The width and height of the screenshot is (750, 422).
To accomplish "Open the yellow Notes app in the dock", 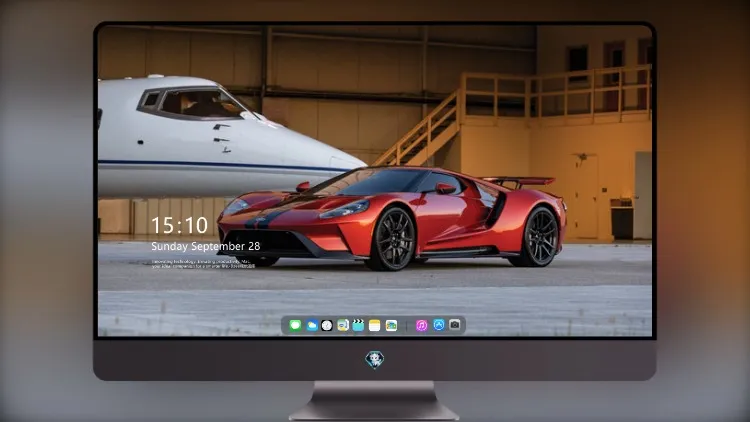I will (x=375, y=325).
